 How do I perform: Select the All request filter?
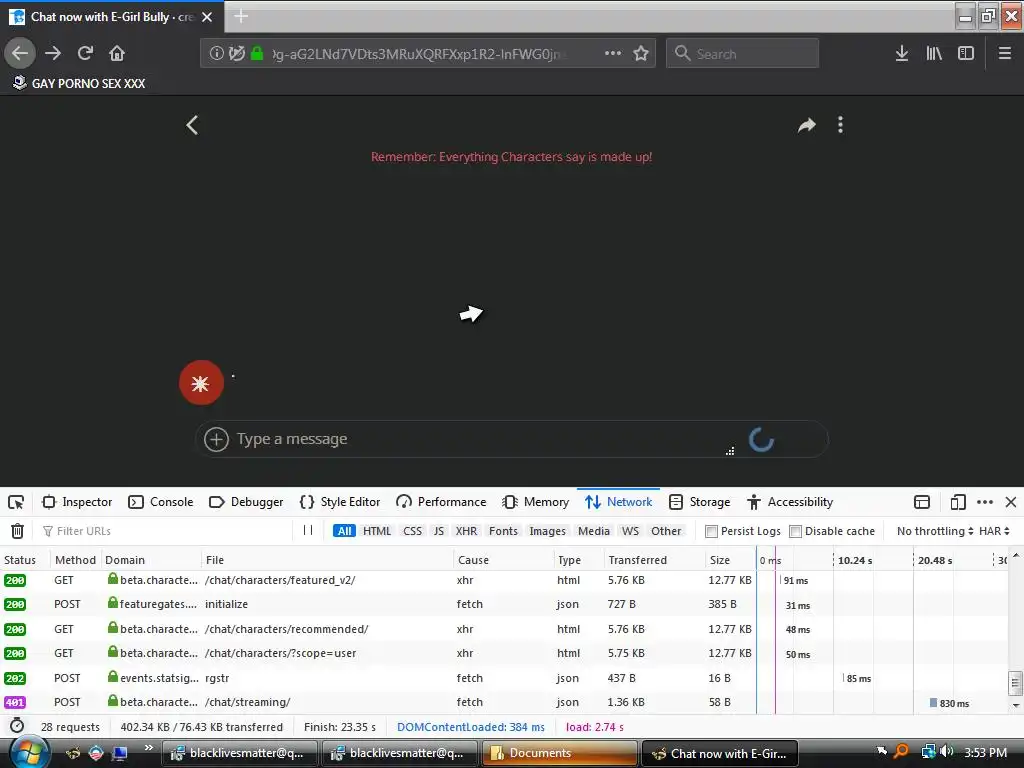(x=344, y=531)
